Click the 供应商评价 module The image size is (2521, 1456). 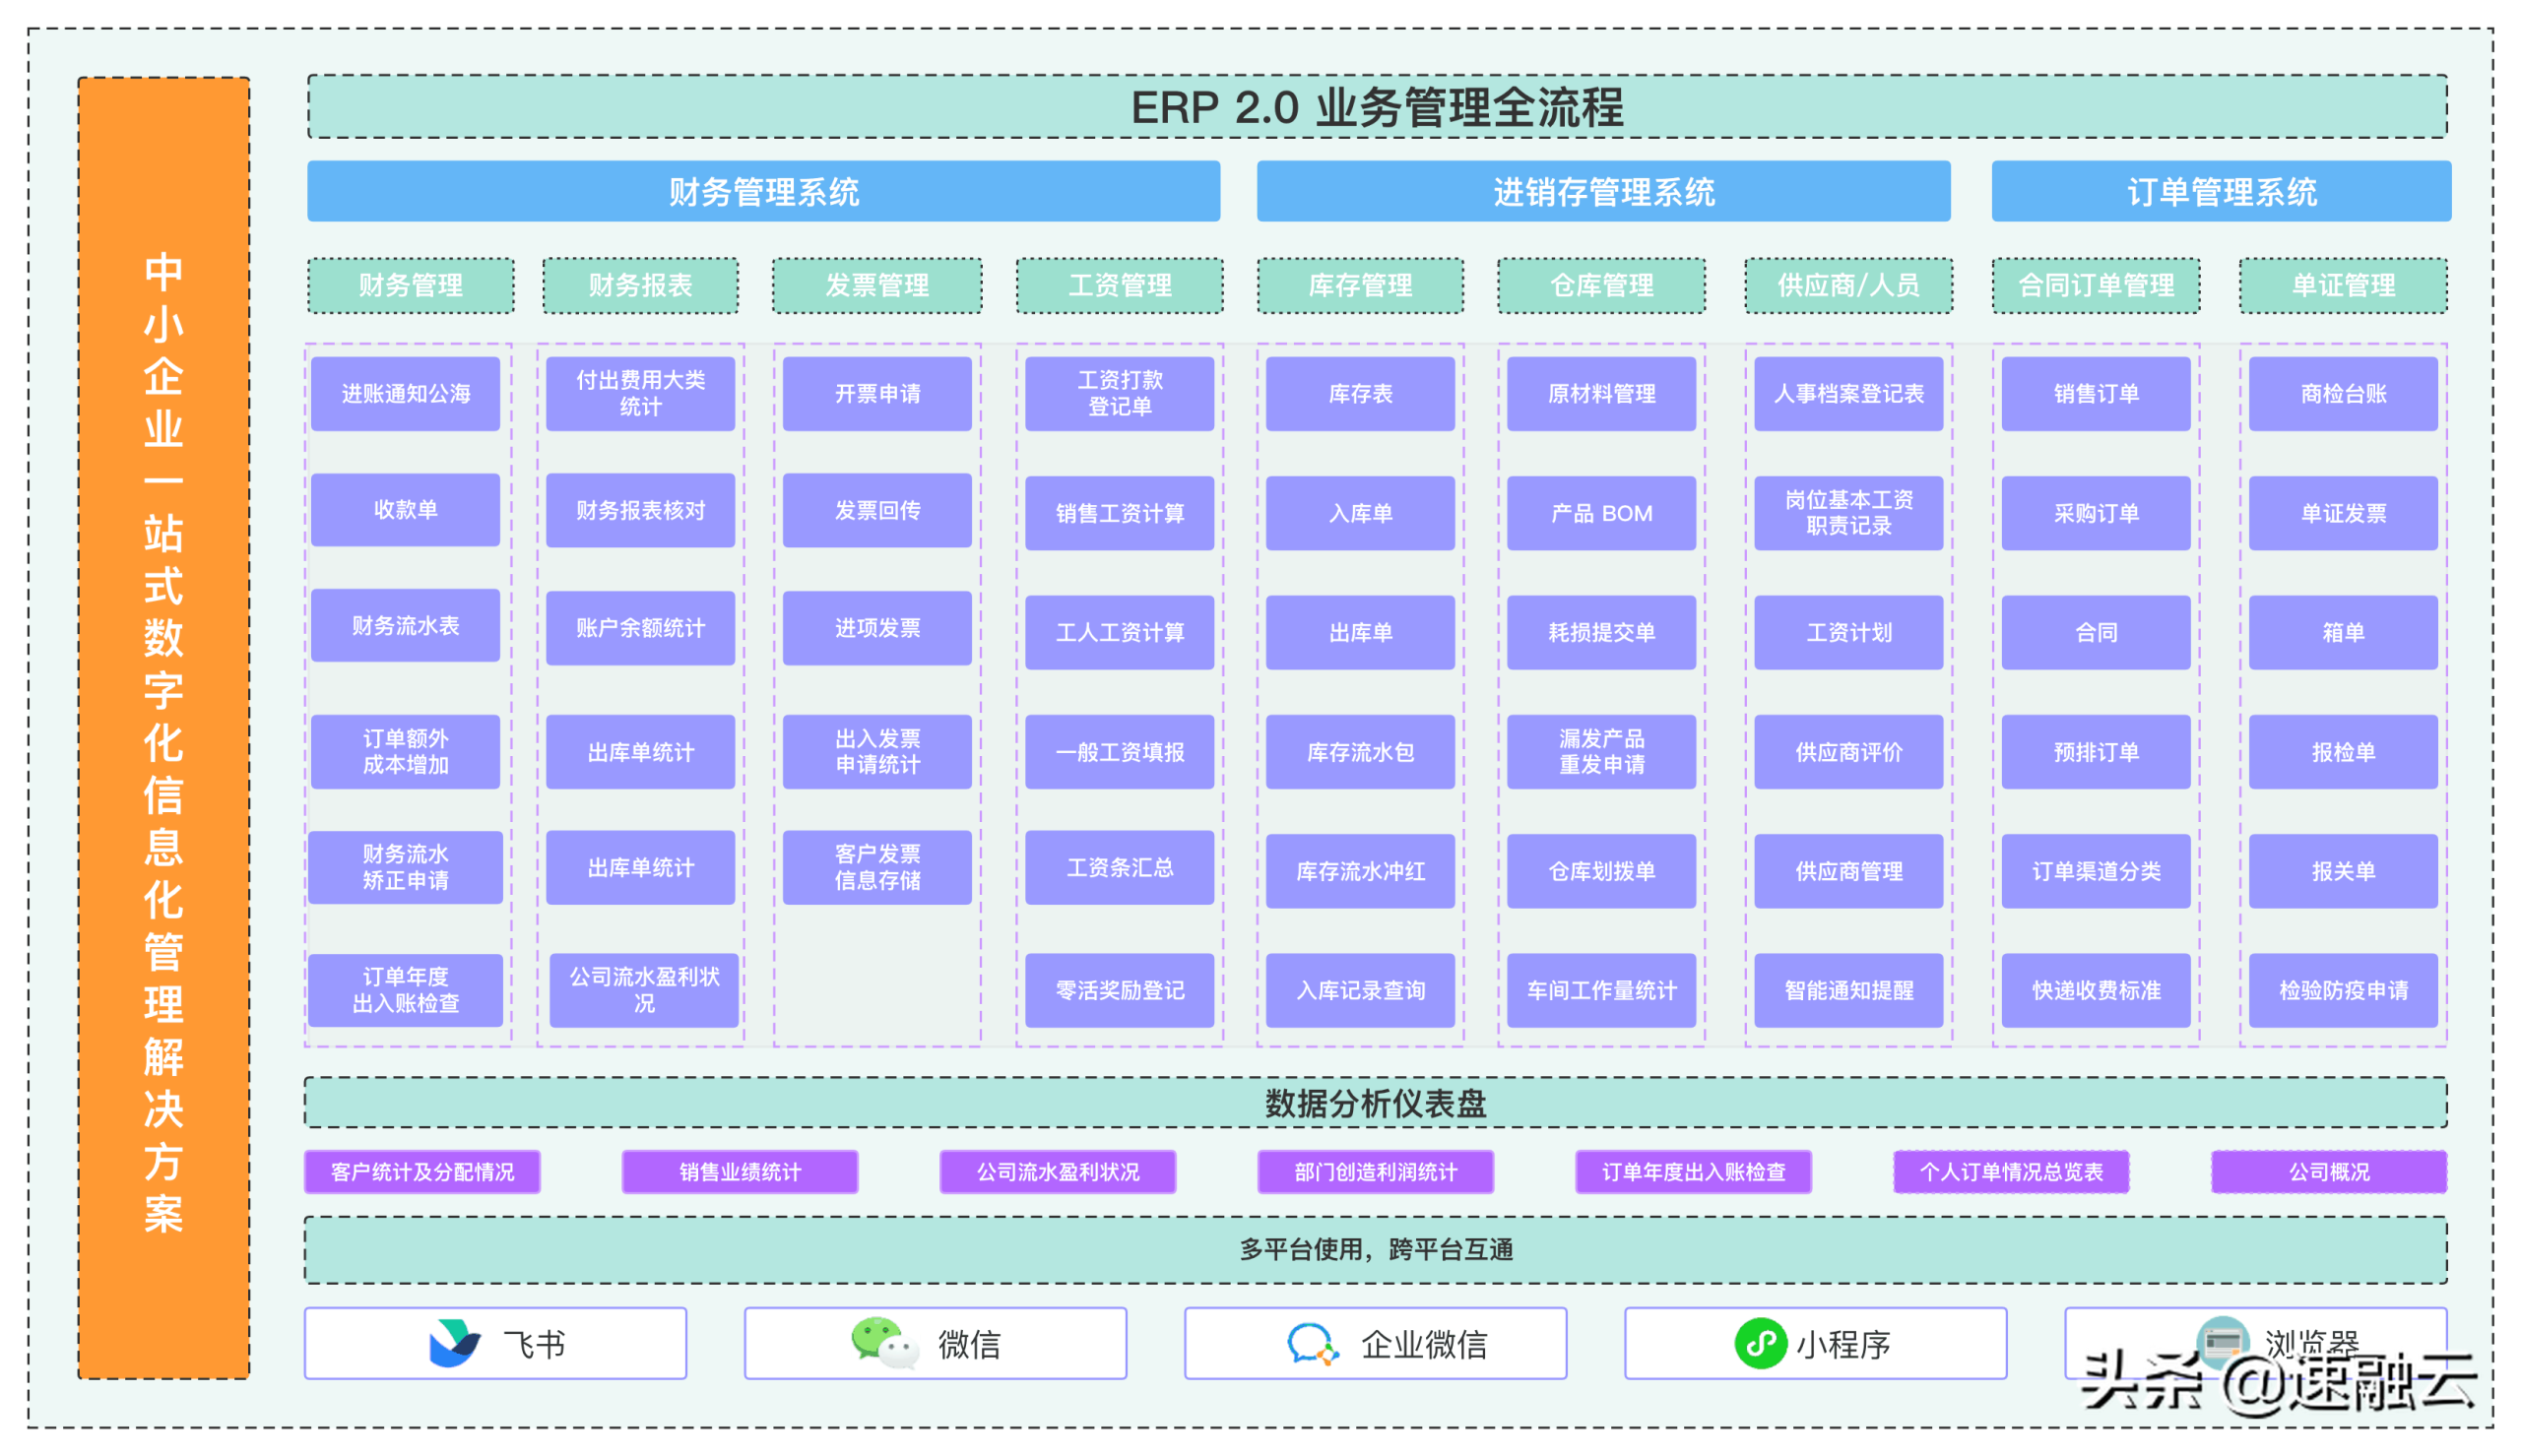(1848, 752)
